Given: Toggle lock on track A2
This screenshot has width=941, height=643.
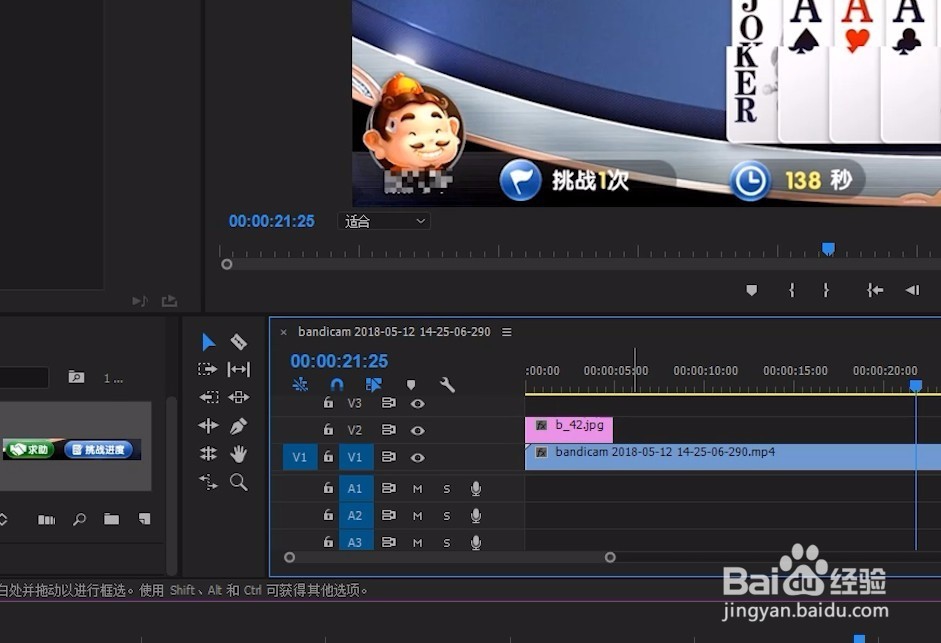Looking at the screenshot, I should 328,515.
